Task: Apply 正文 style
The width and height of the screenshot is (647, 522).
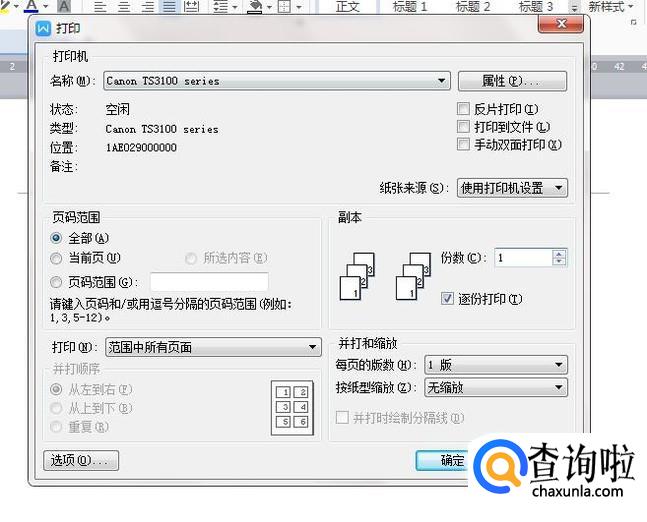Action: [347, 6]
